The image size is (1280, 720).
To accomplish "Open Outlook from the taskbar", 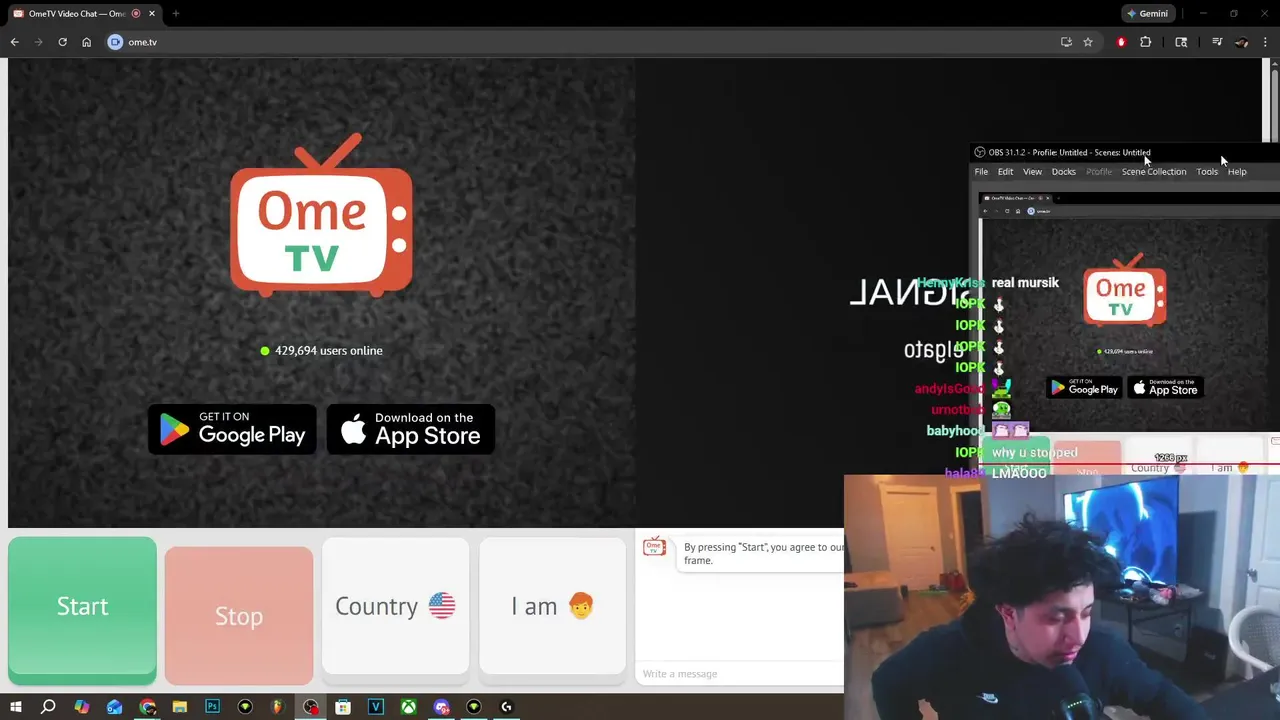I will pyautogui.click(x=115, y=707).
